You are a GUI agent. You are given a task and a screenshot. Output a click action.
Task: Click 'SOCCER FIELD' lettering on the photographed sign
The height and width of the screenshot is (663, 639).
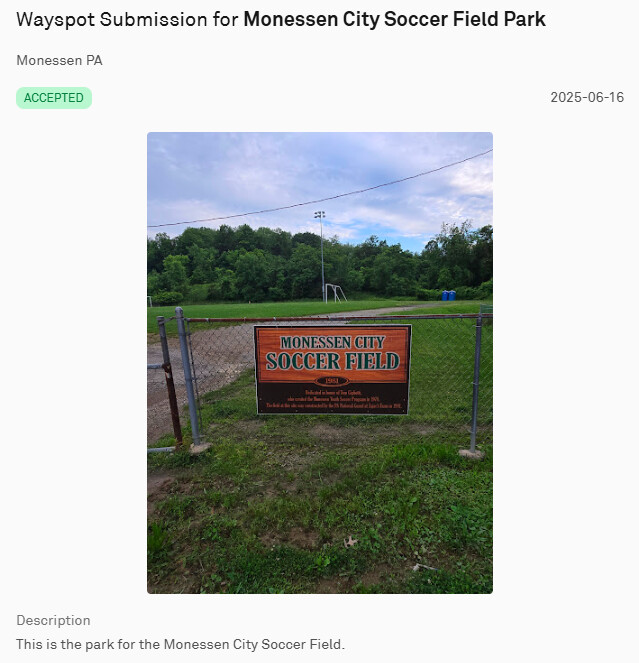coord(332,361)
